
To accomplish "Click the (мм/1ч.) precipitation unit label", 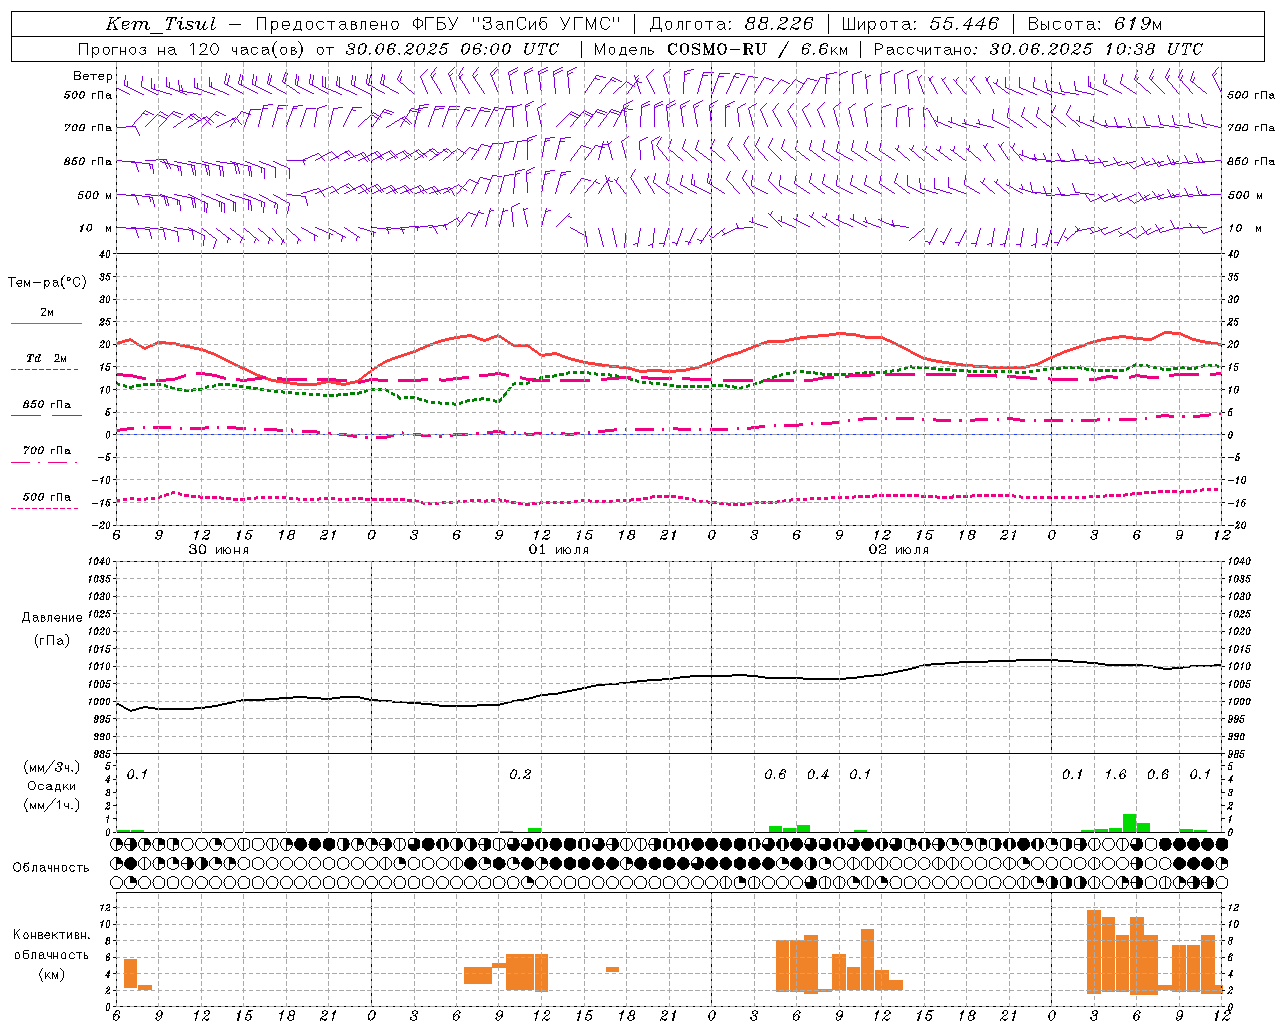I will point(52,805).
